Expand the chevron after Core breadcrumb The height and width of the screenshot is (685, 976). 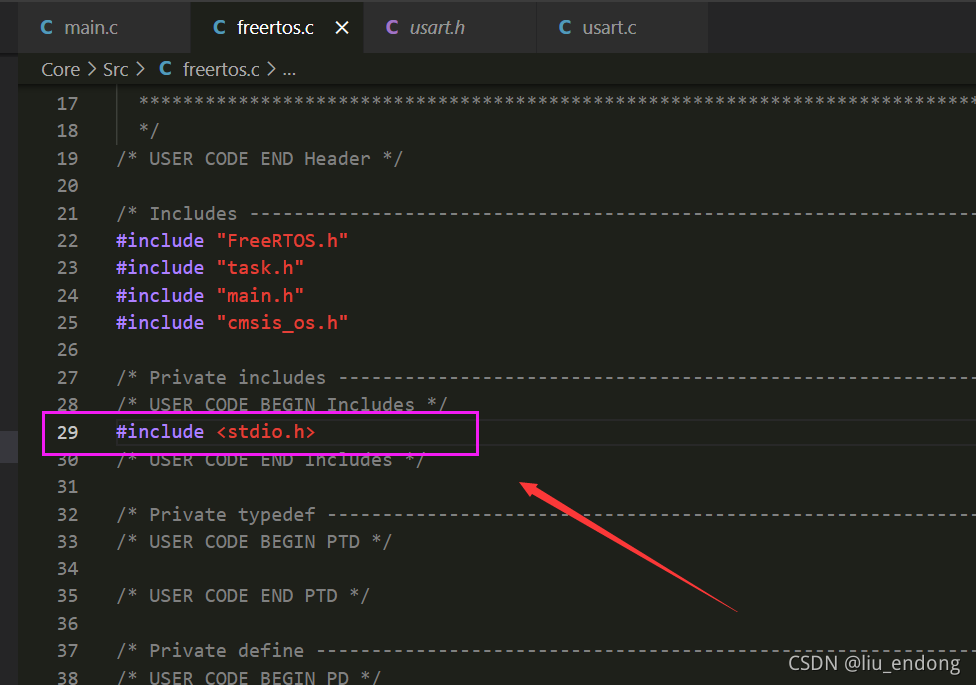[x=92, y=69]
